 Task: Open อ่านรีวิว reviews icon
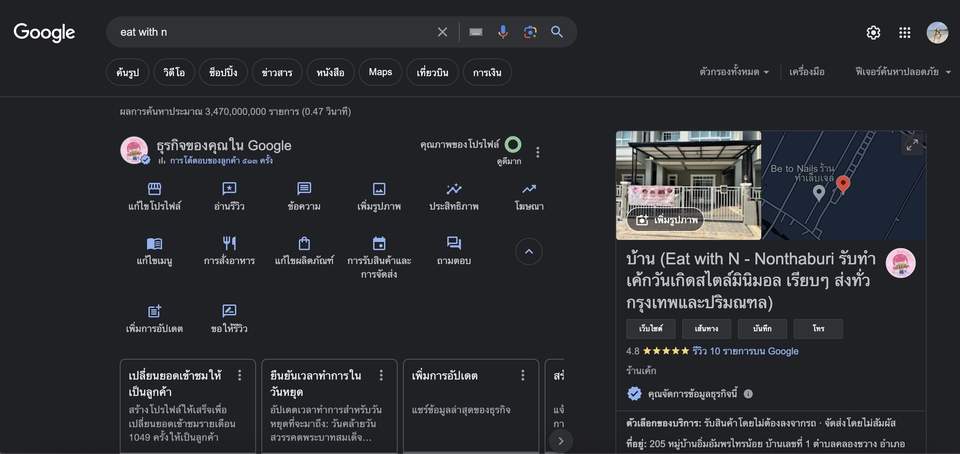tap(229, 189)
